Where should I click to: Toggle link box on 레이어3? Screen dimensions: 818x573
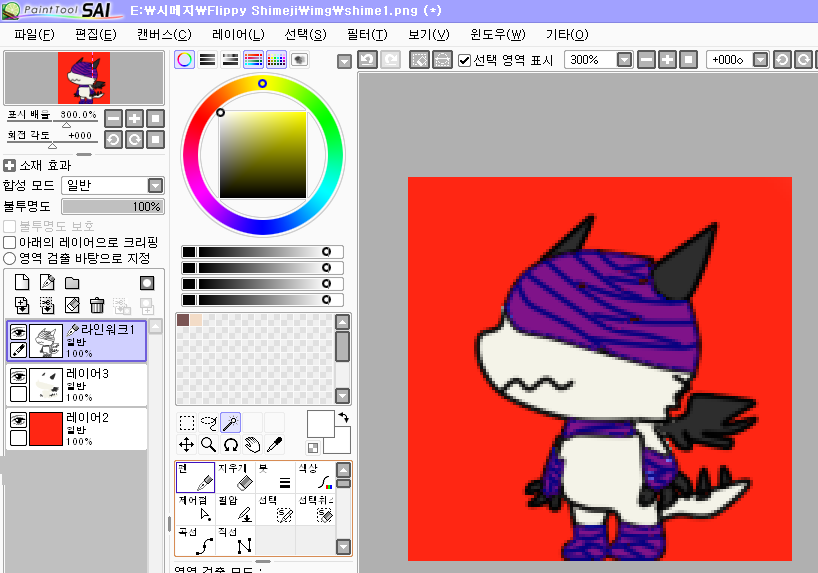[x=18, y=393]
